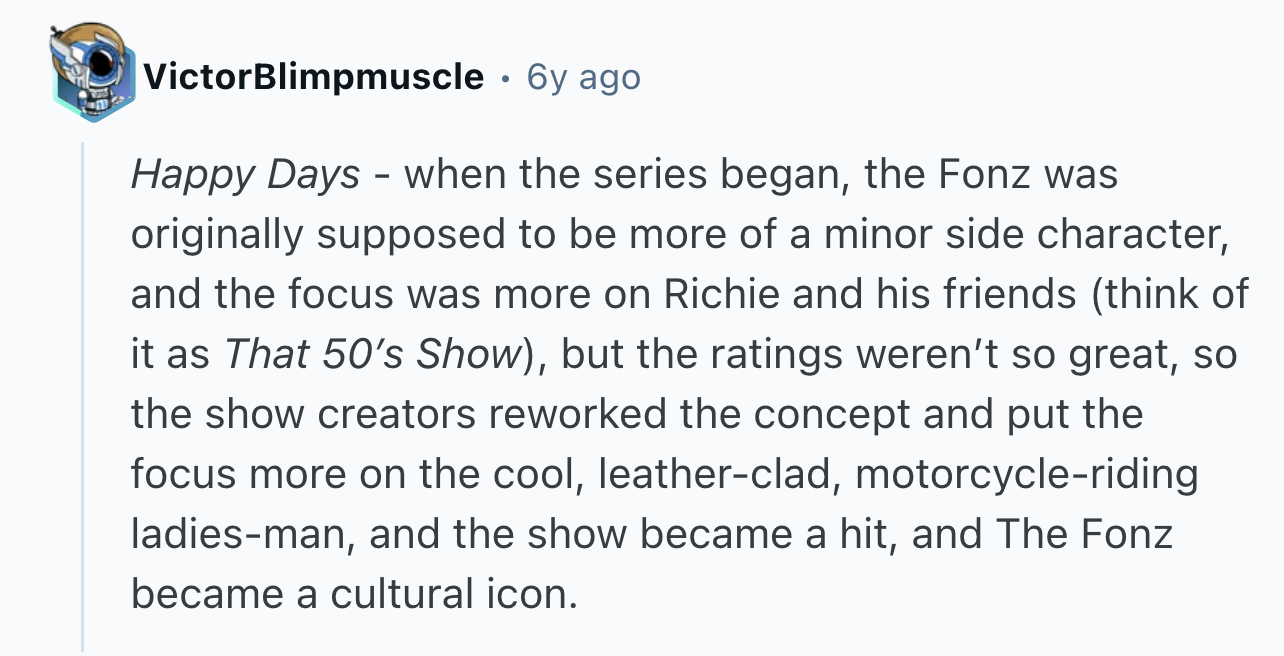Open the '6y ago' comment timestamp
Viewport: 1284px width, 656px height.
584,76
